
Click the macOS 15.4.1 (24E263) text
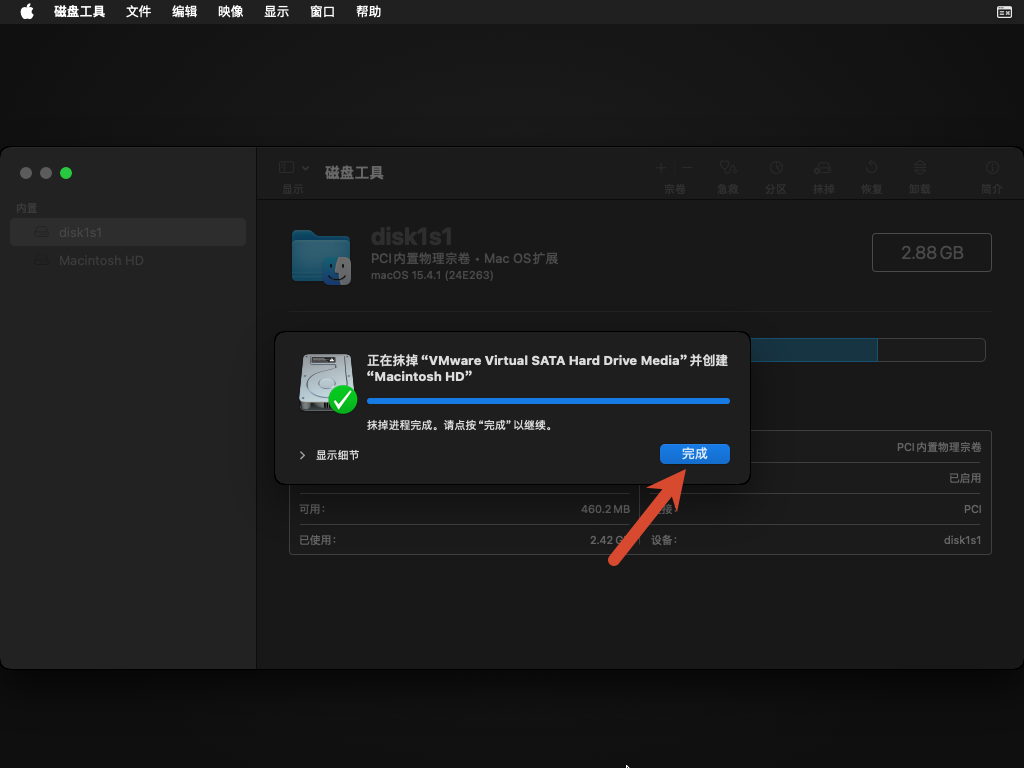[x=432, y=275]
